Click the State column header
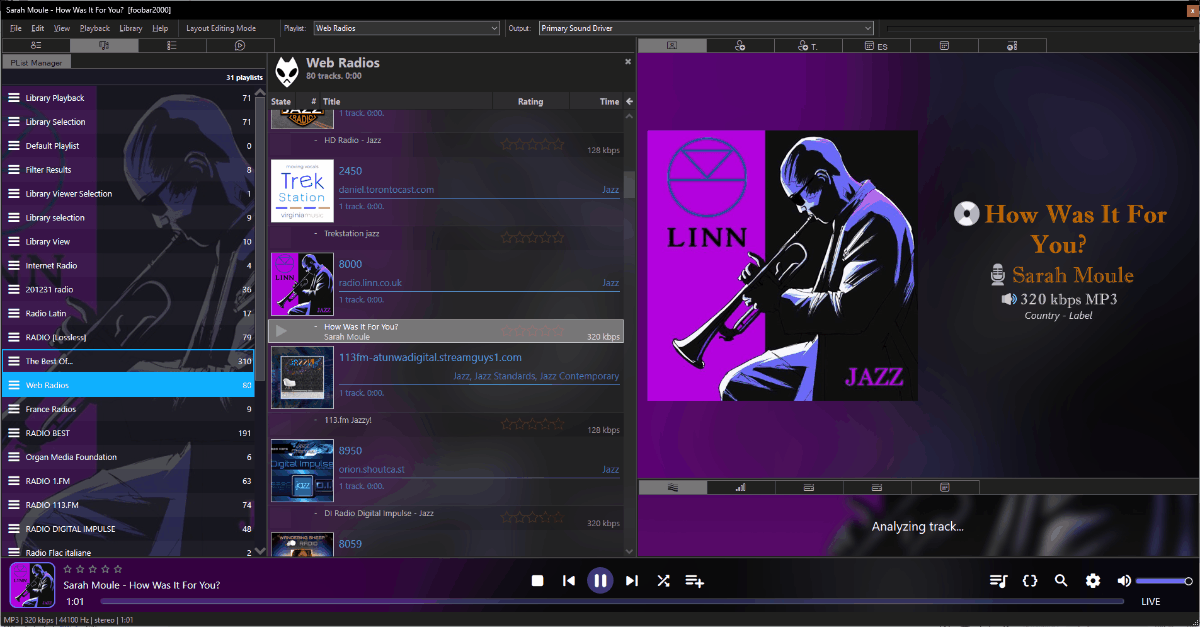This screenshot has height=627, width=1200. click(x=281, y=101)
